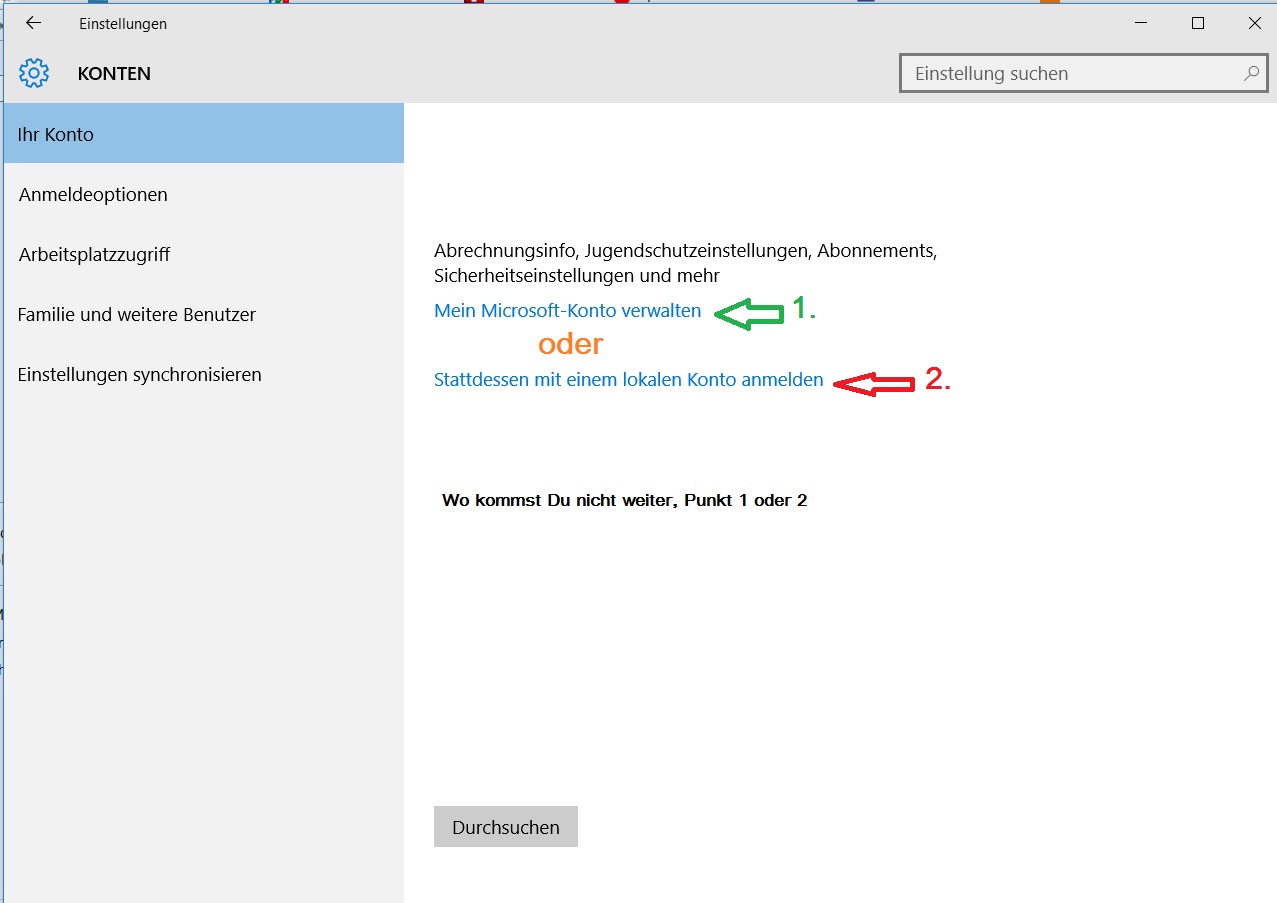This screenshot has width=1277, height=903.
Task: Click 'Stattdessen mit einem lokalen Konto anmelden'
Action: (628, 380)
